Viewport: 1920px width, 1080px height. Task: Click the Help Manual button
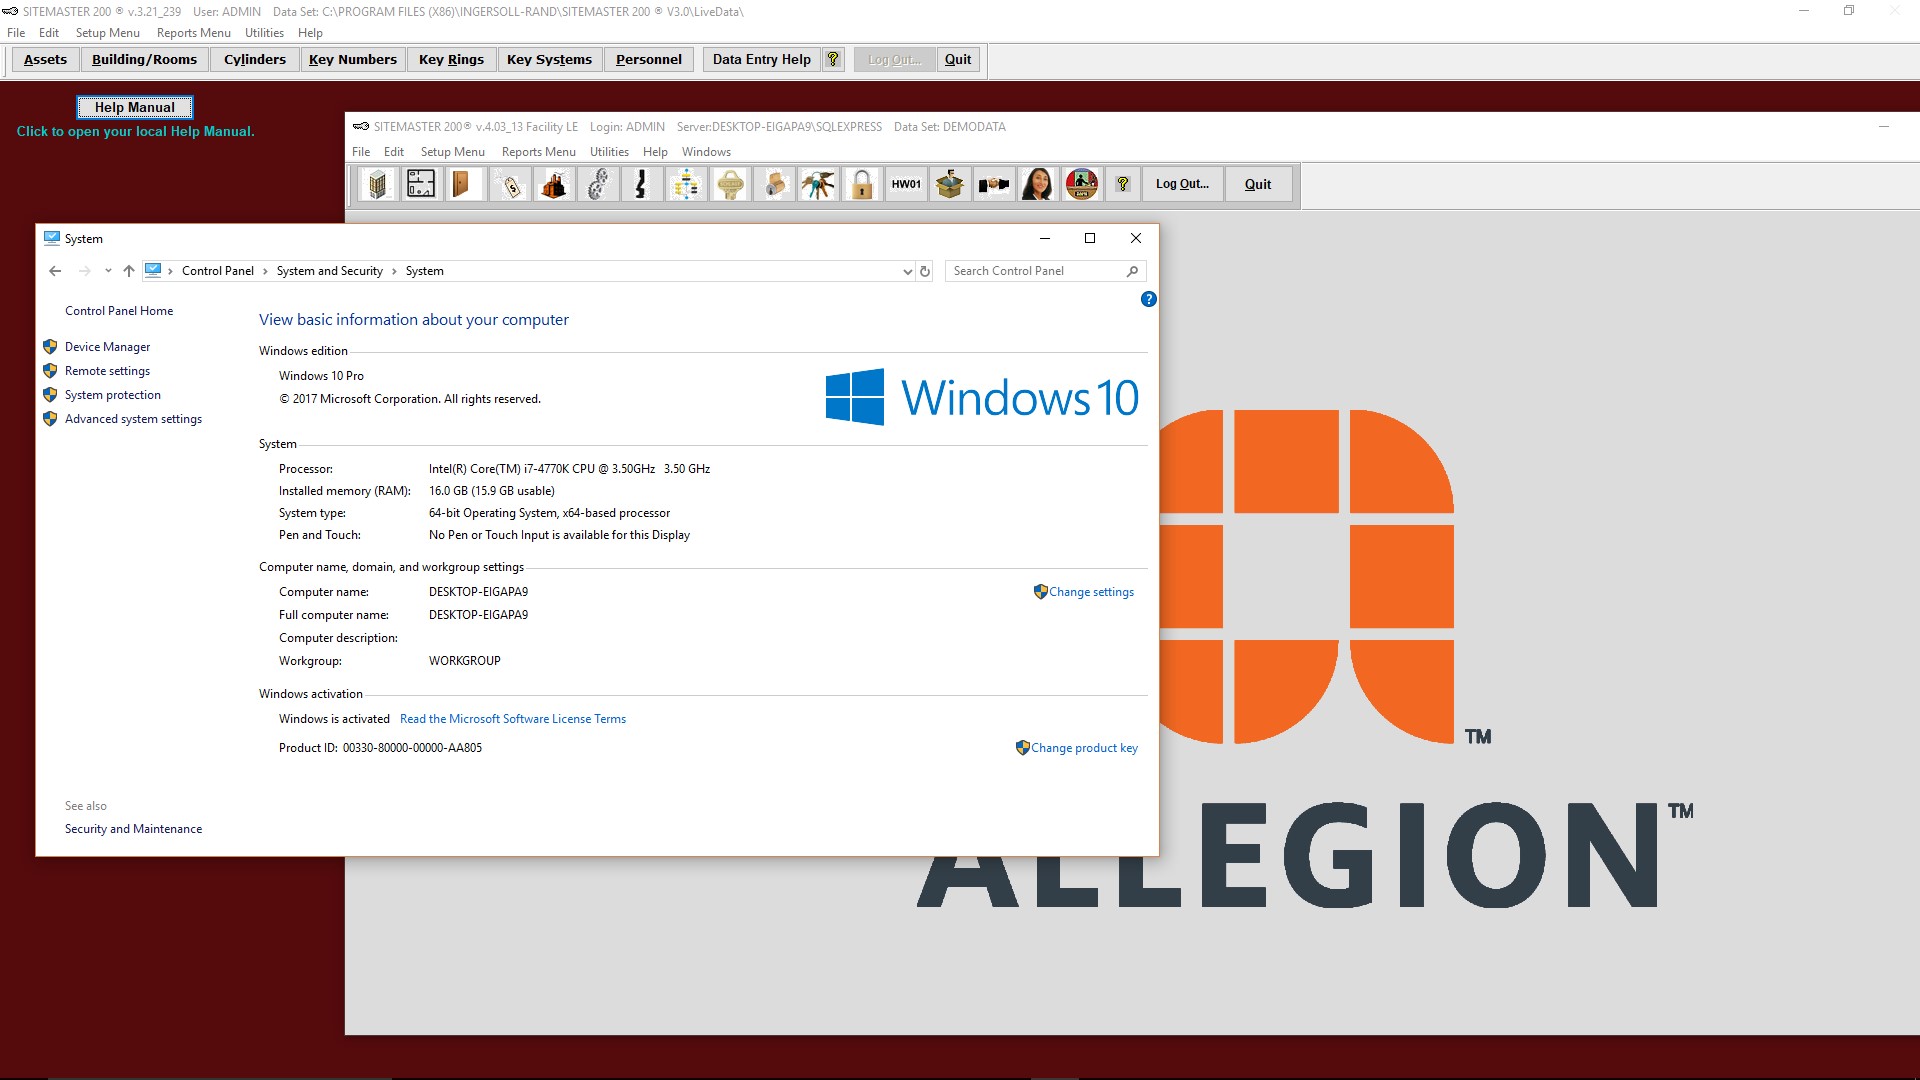tap(135, 107)
